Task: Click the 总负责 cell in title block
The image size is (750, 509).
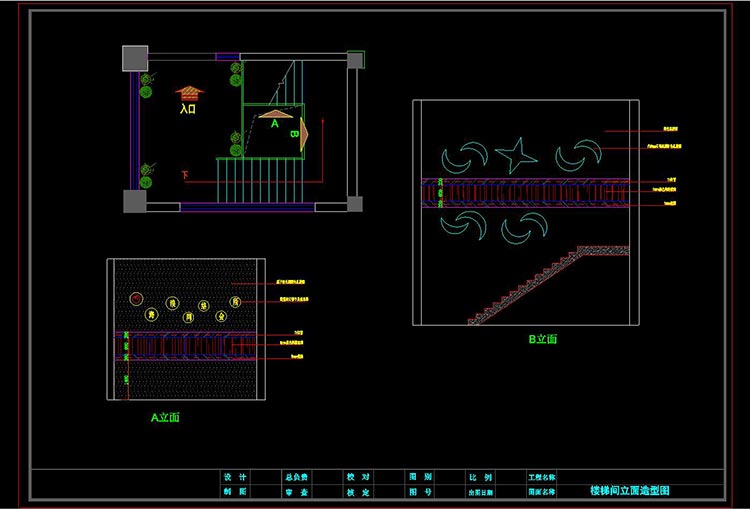Action: click(297, 477)
